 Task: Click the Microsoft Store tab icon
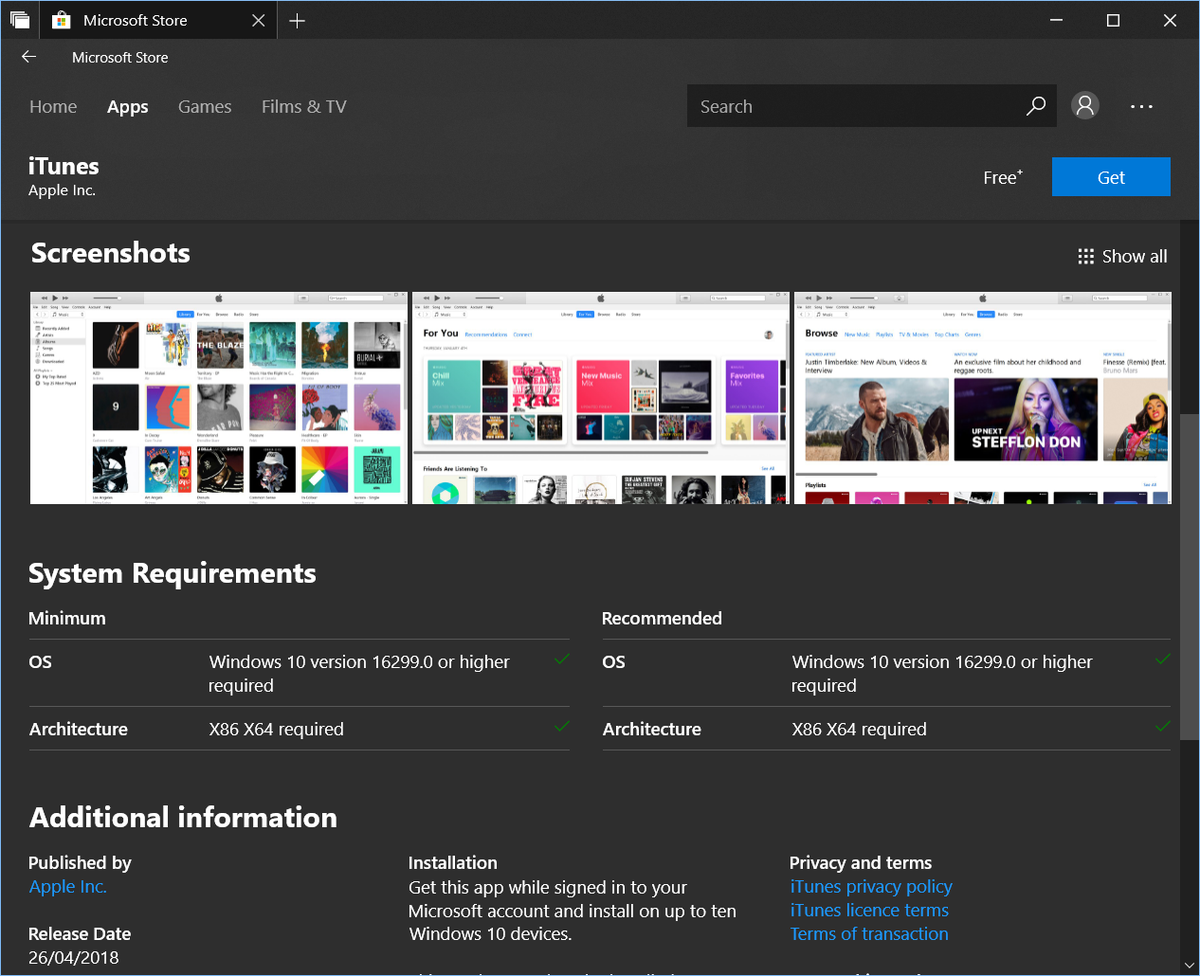[61, 20]
